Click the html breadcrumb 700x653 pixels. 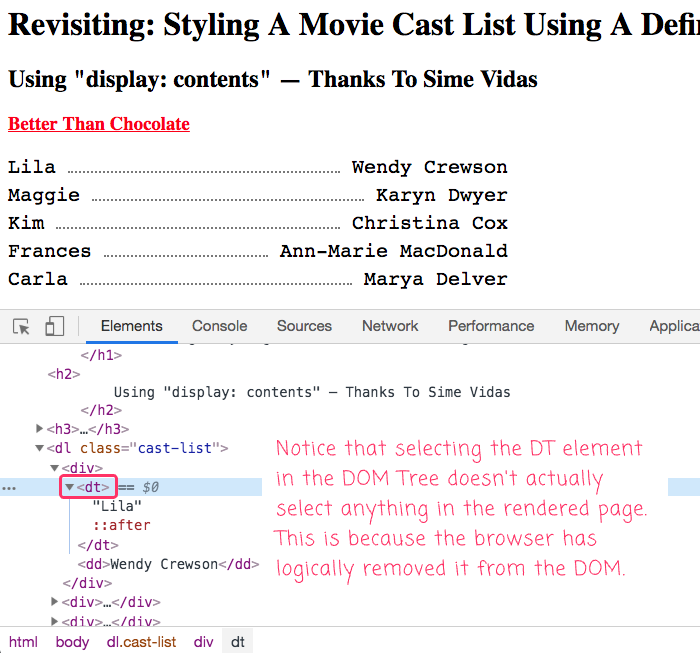(x=23, y=642)
